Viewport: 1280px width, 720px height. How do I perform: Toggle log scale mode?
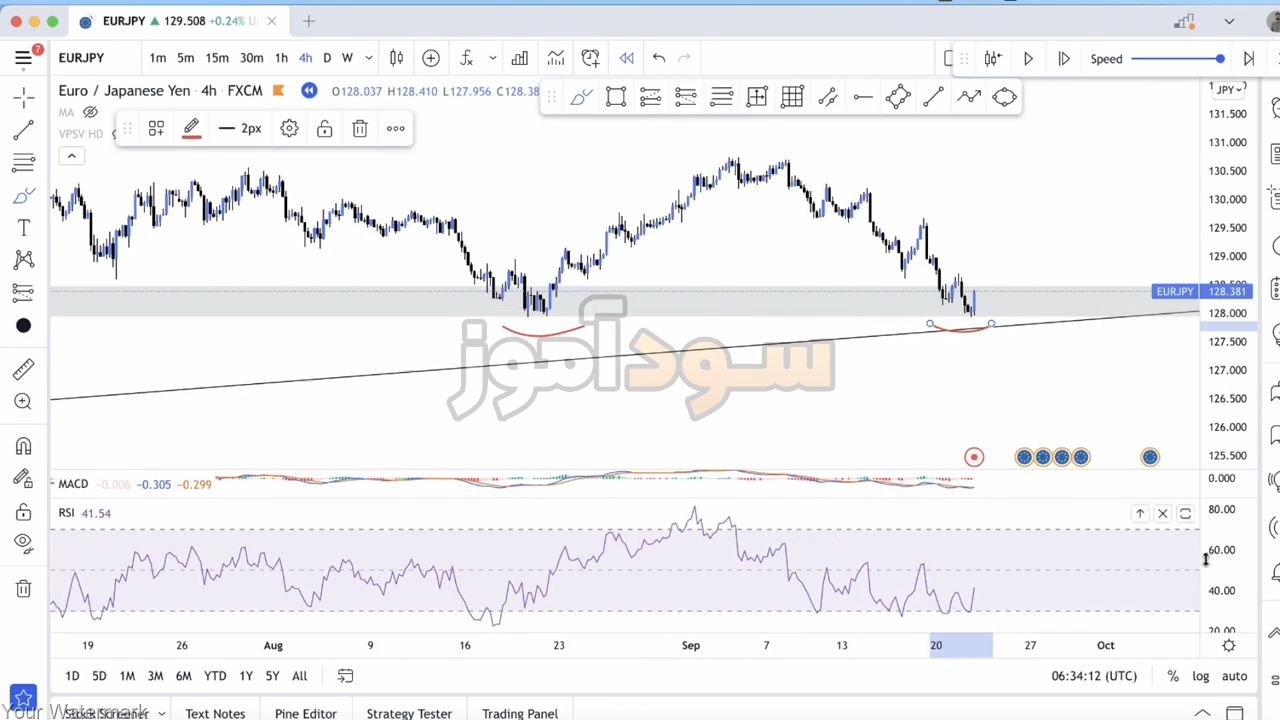(1201, 676)
